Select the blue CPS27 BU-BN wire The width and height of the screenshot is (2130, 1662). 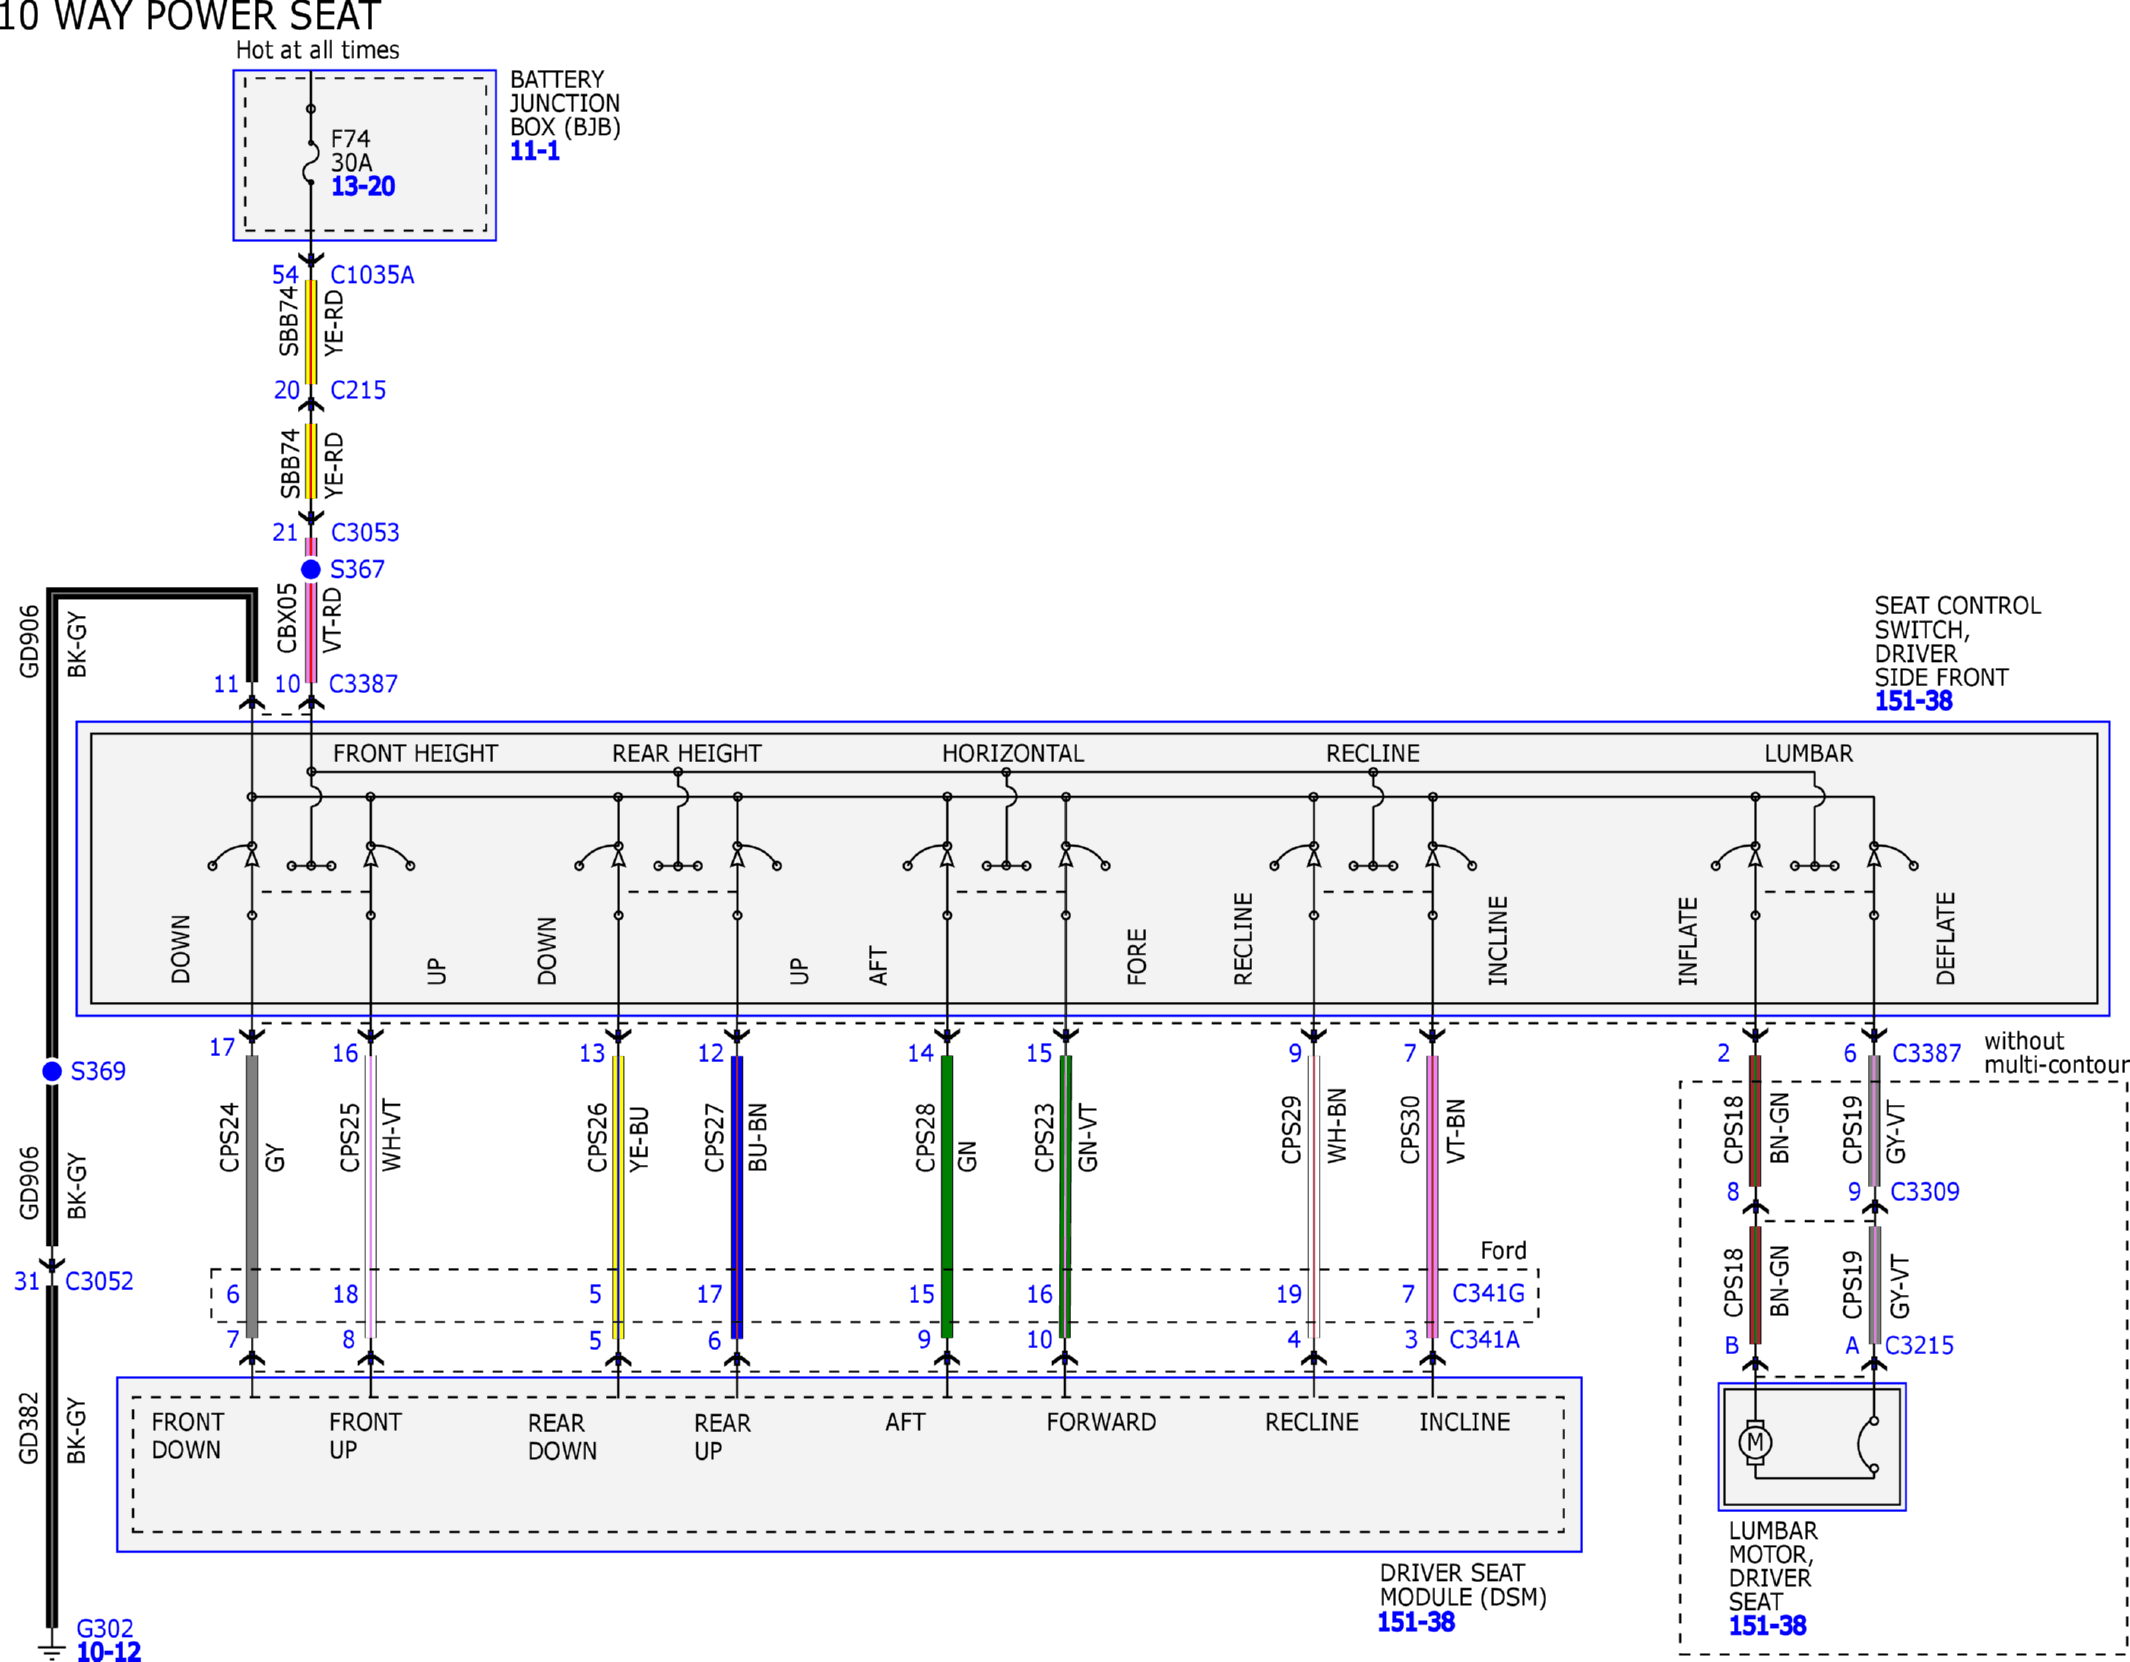coord(737,1197)
